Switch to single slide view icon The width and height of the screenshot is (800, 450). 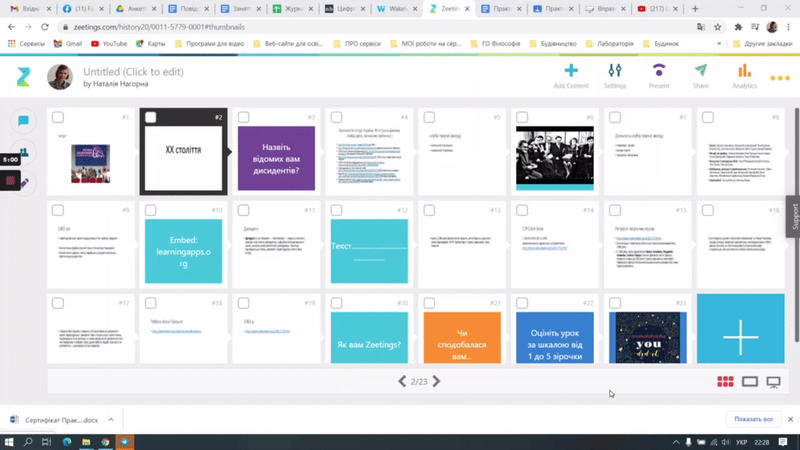[750, 381]
